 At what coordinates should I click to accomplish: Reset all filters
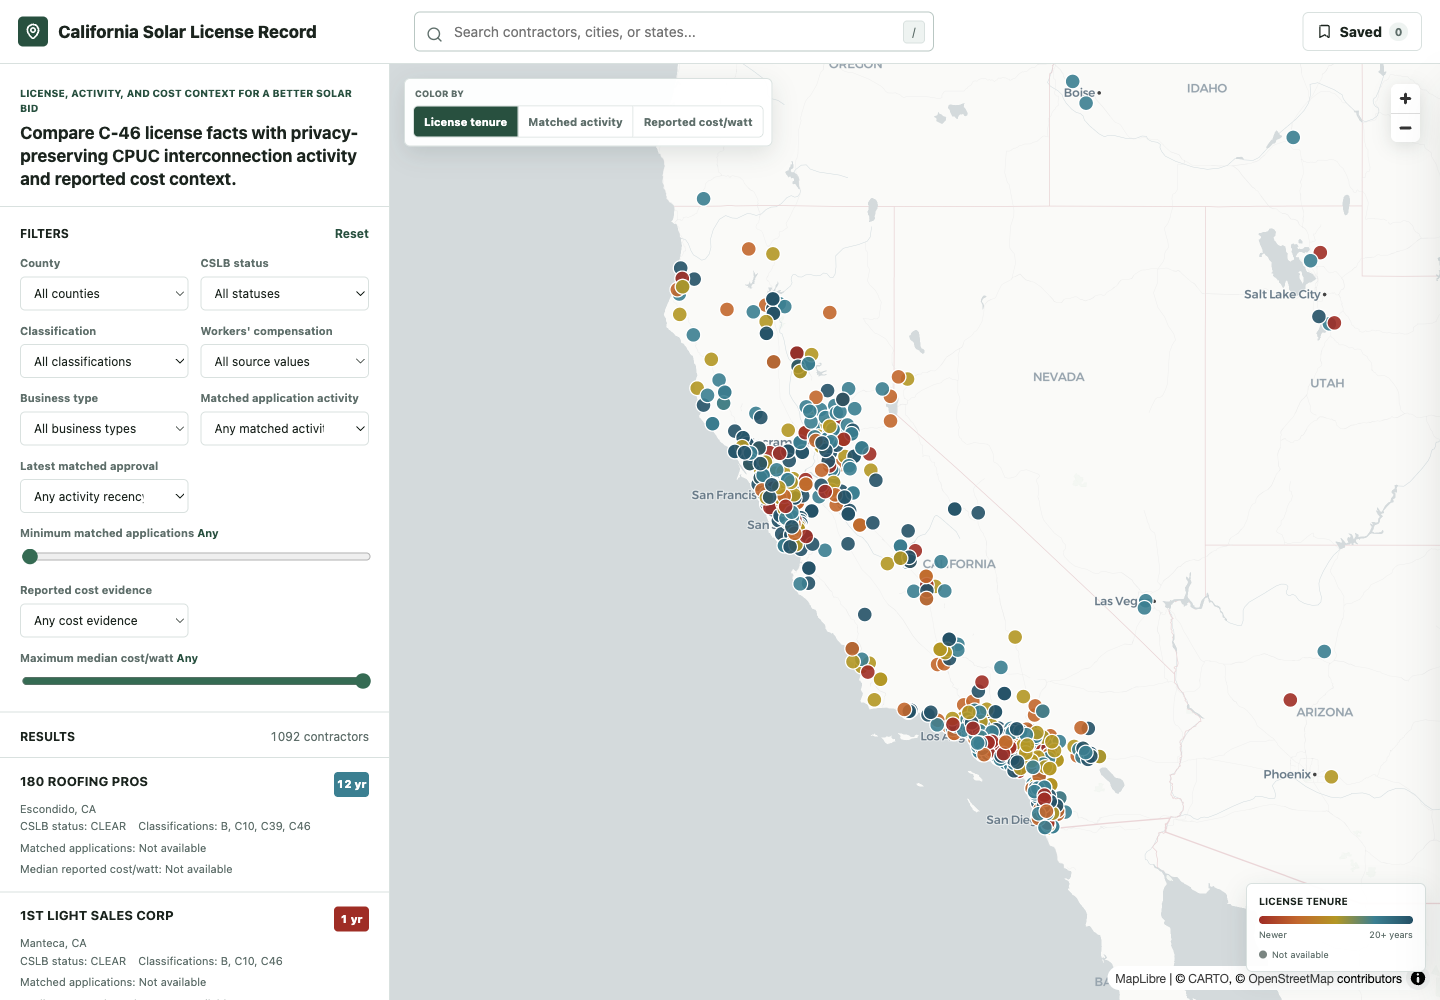click(x=351, y=234)
